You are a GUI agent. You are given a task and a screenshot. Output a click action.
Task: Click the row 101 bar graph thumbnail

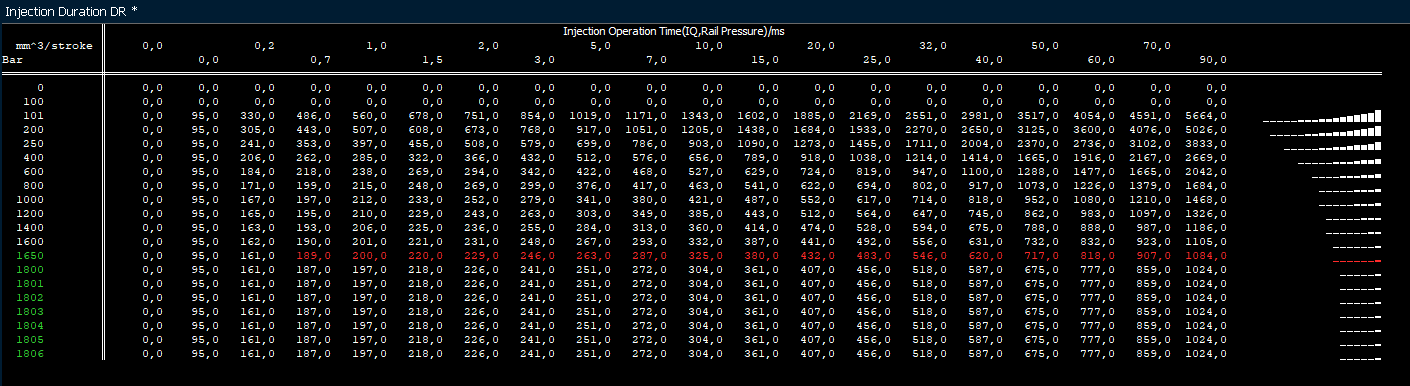tap(1321, 116)
